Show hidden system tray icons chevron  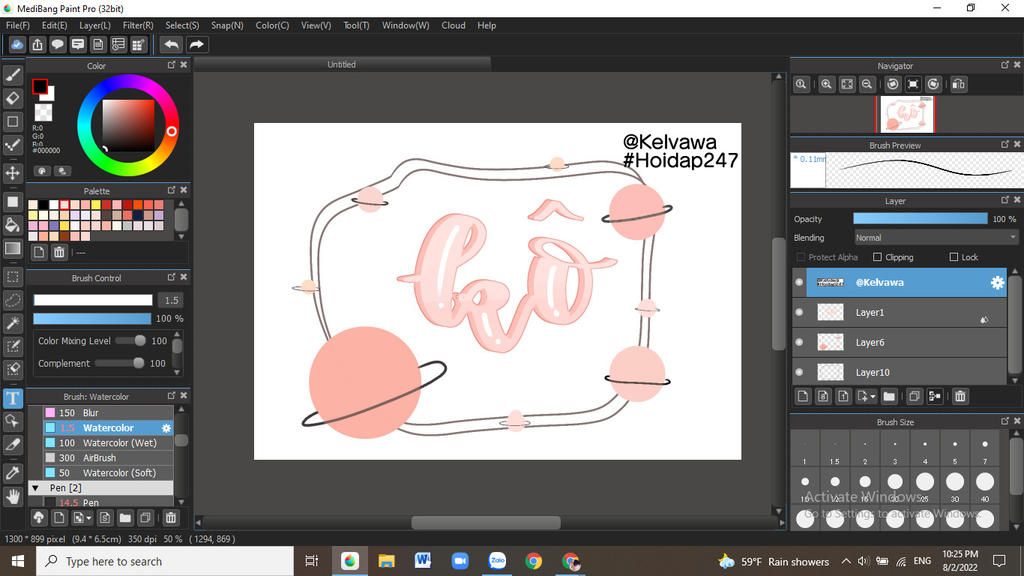pyautogui.click(x=846, y=561)
